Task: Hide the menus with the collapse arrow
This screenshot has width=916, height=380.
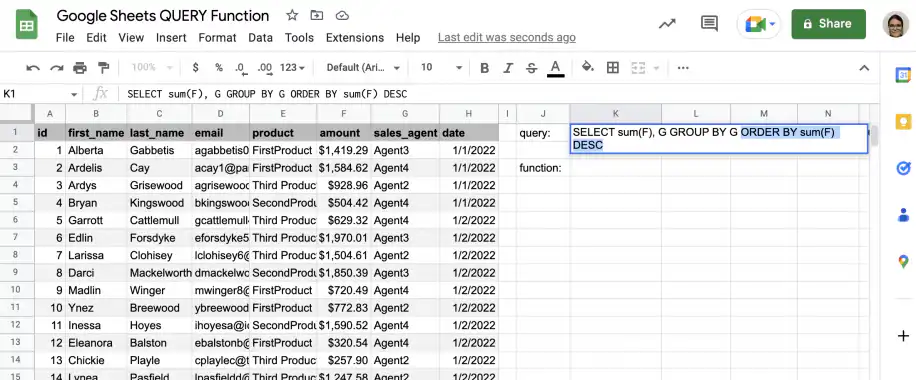Action: 864,68
